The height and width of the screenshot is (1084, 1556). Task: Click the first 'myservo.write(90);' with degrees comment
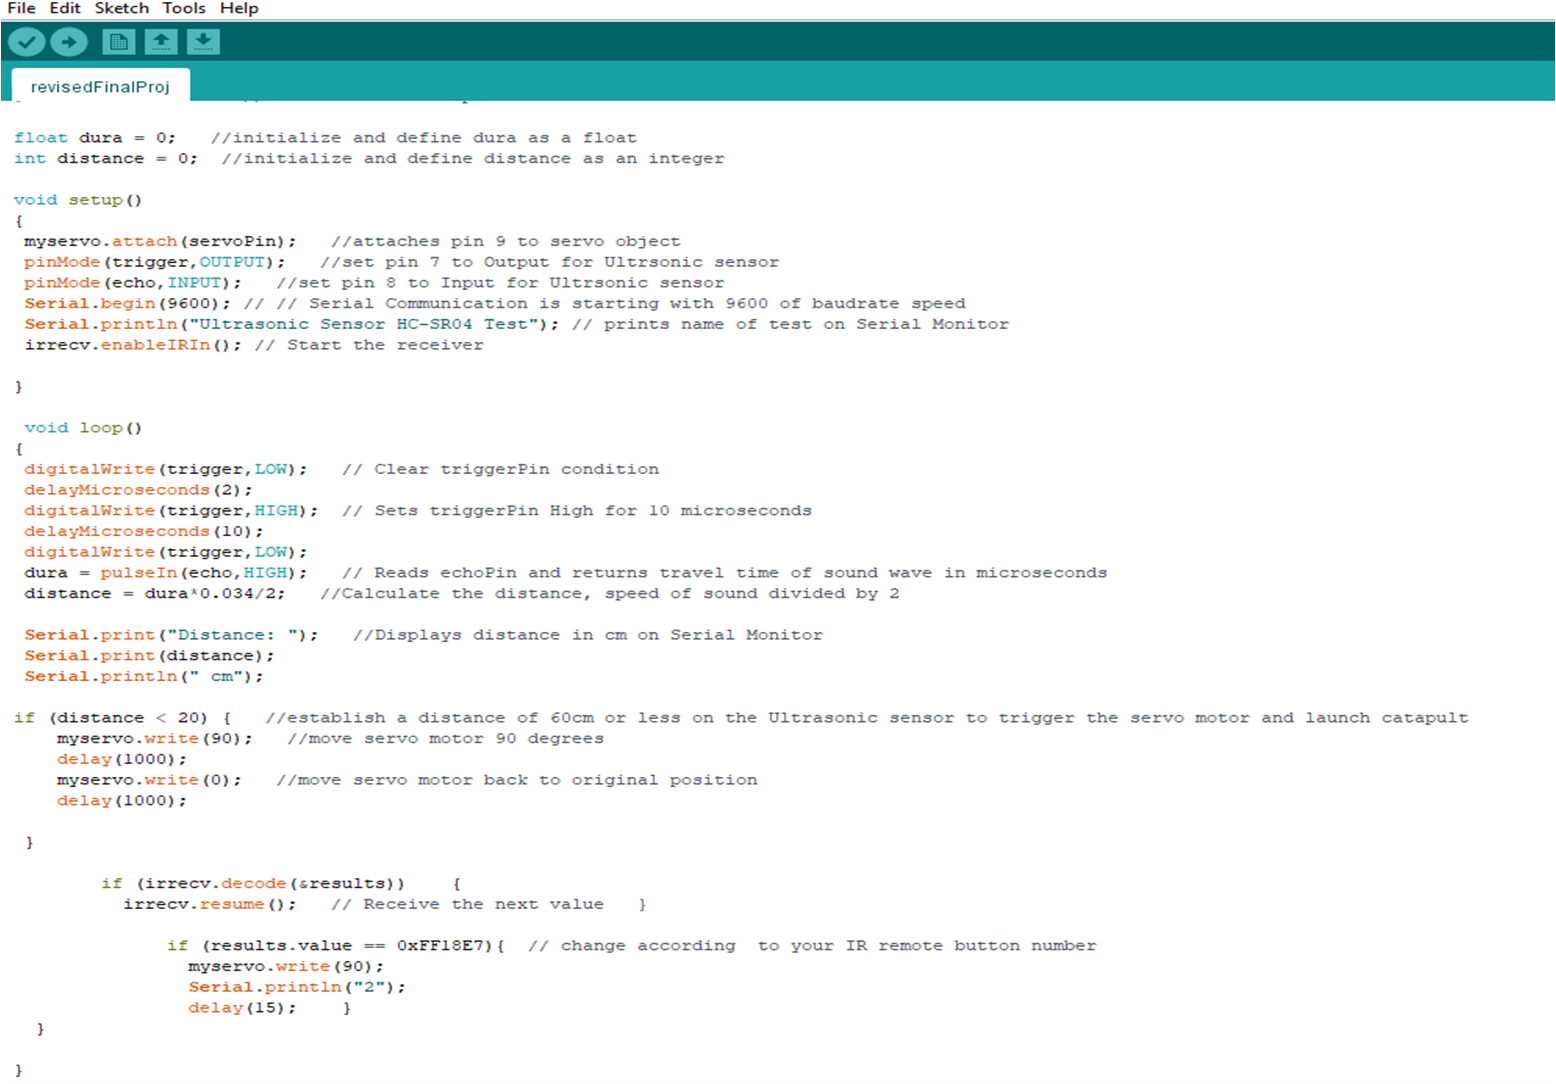(155, 739)
